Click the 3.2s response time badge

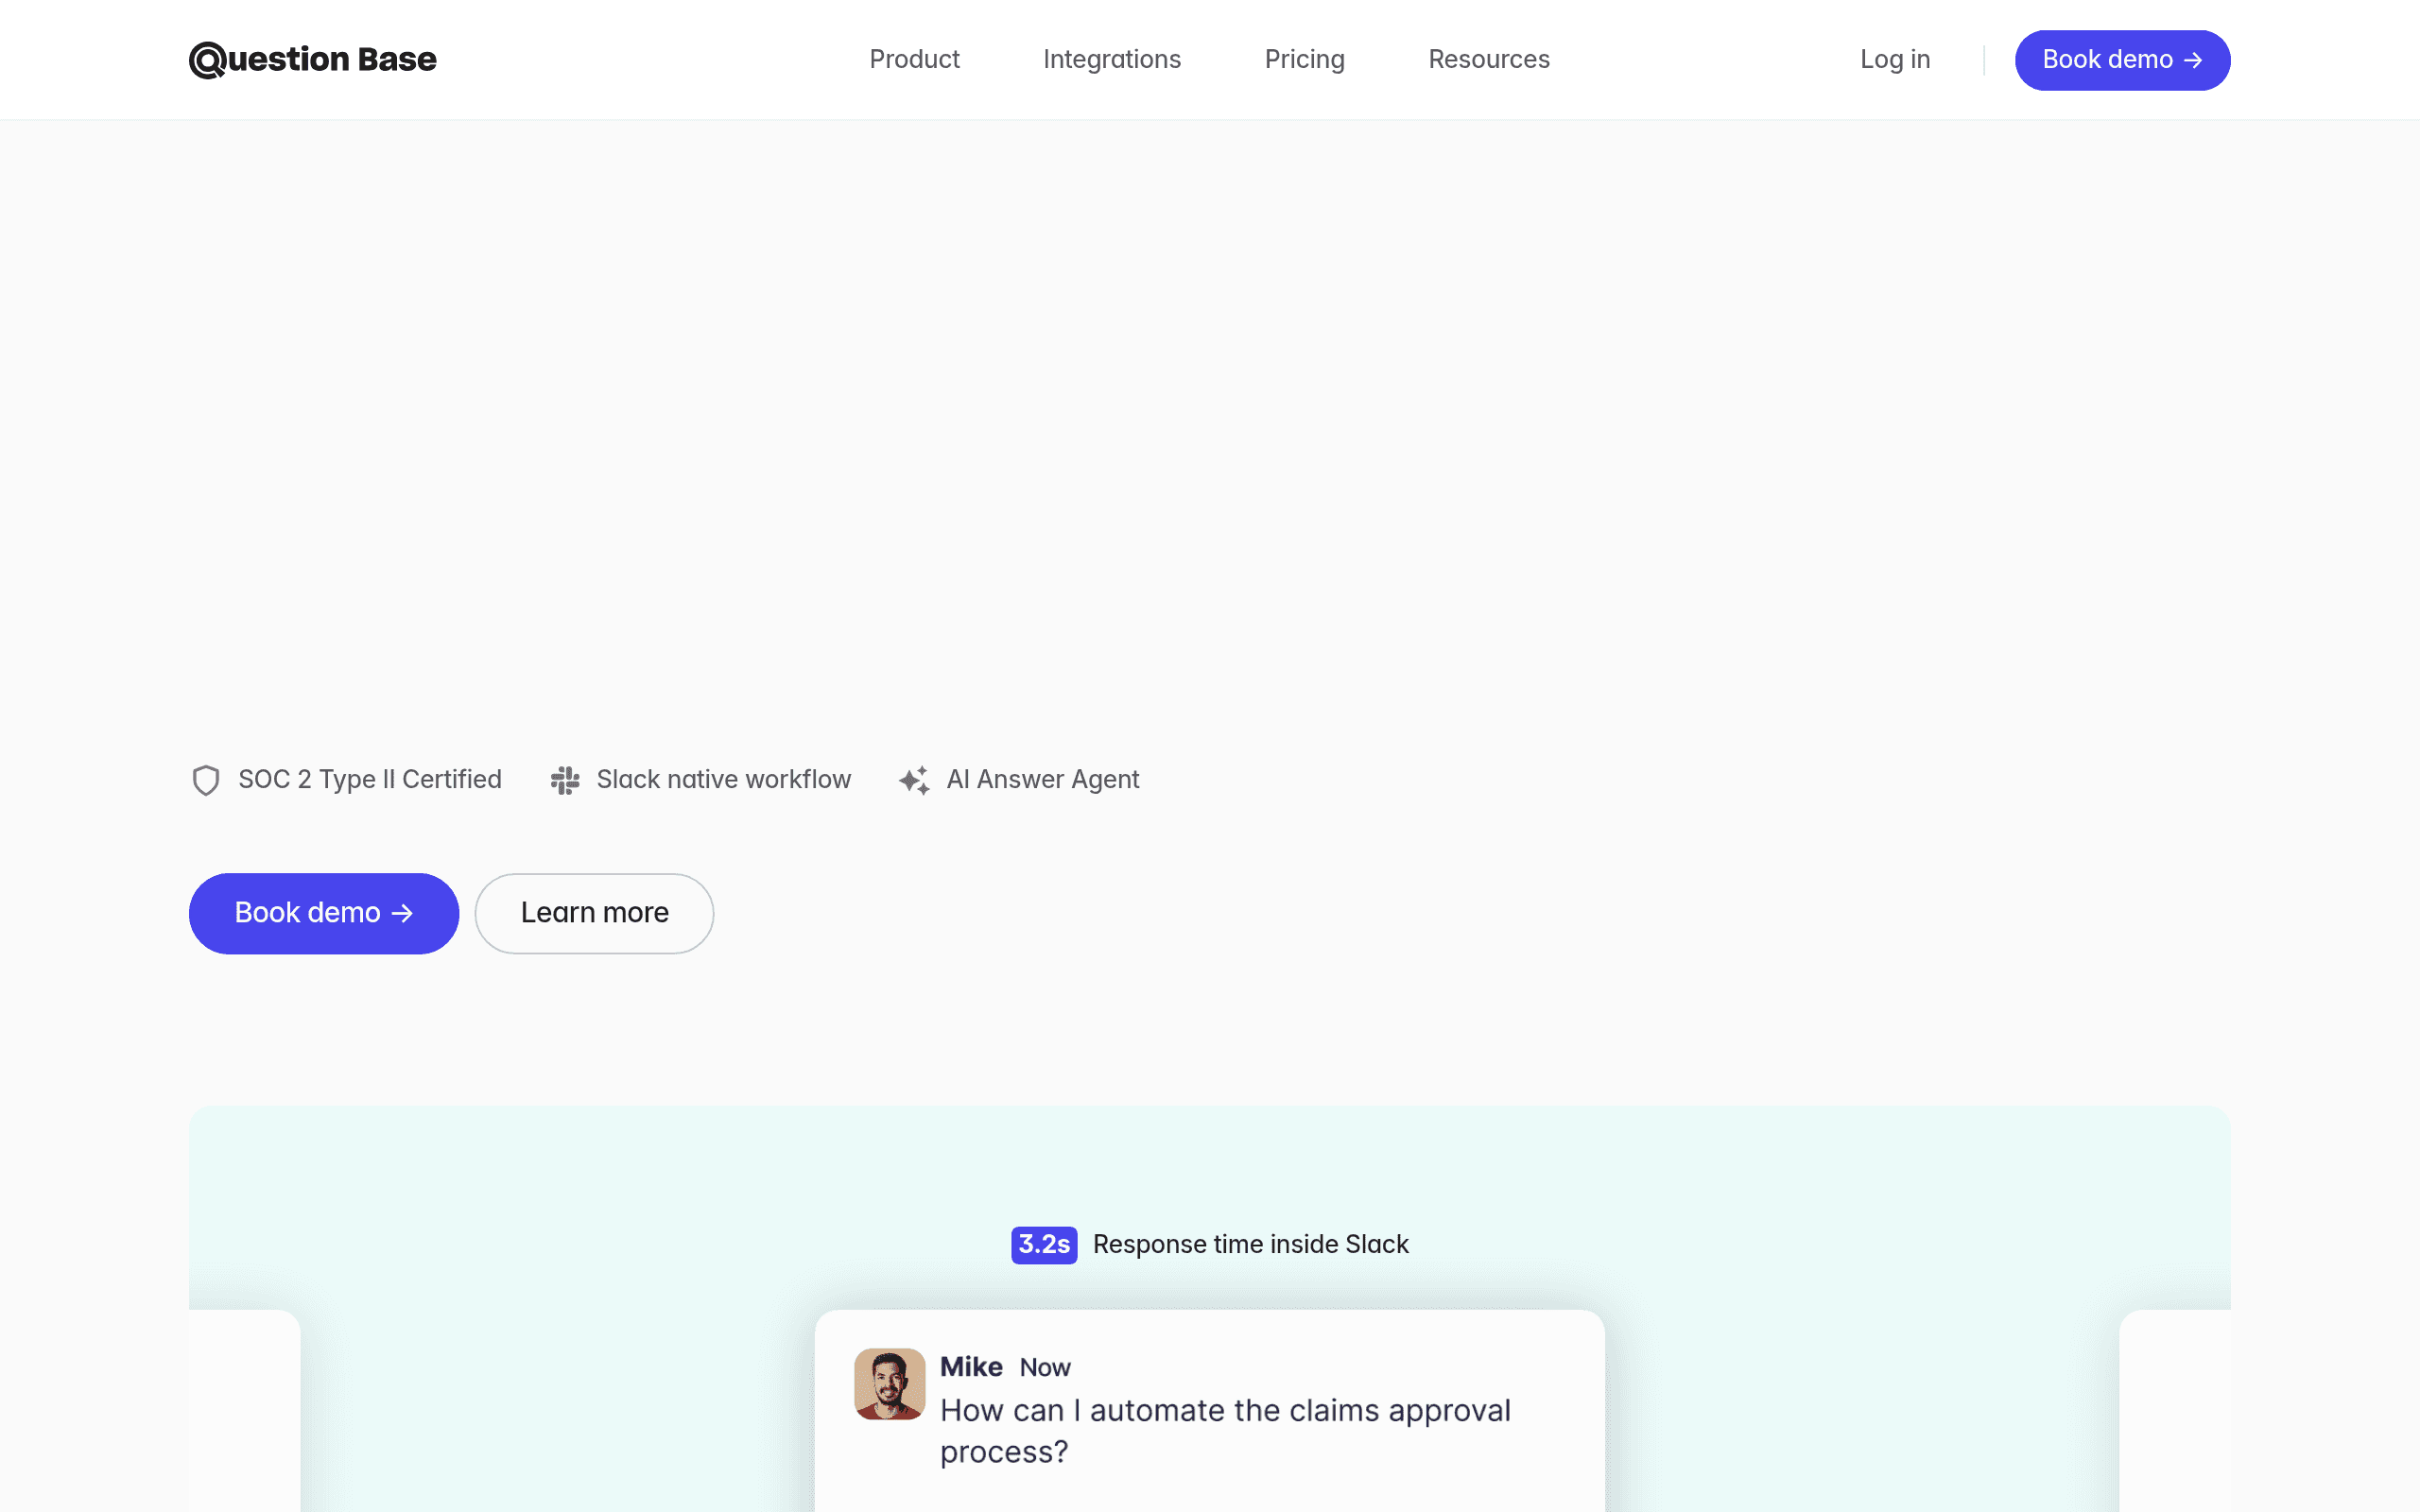point(1044,1245)
